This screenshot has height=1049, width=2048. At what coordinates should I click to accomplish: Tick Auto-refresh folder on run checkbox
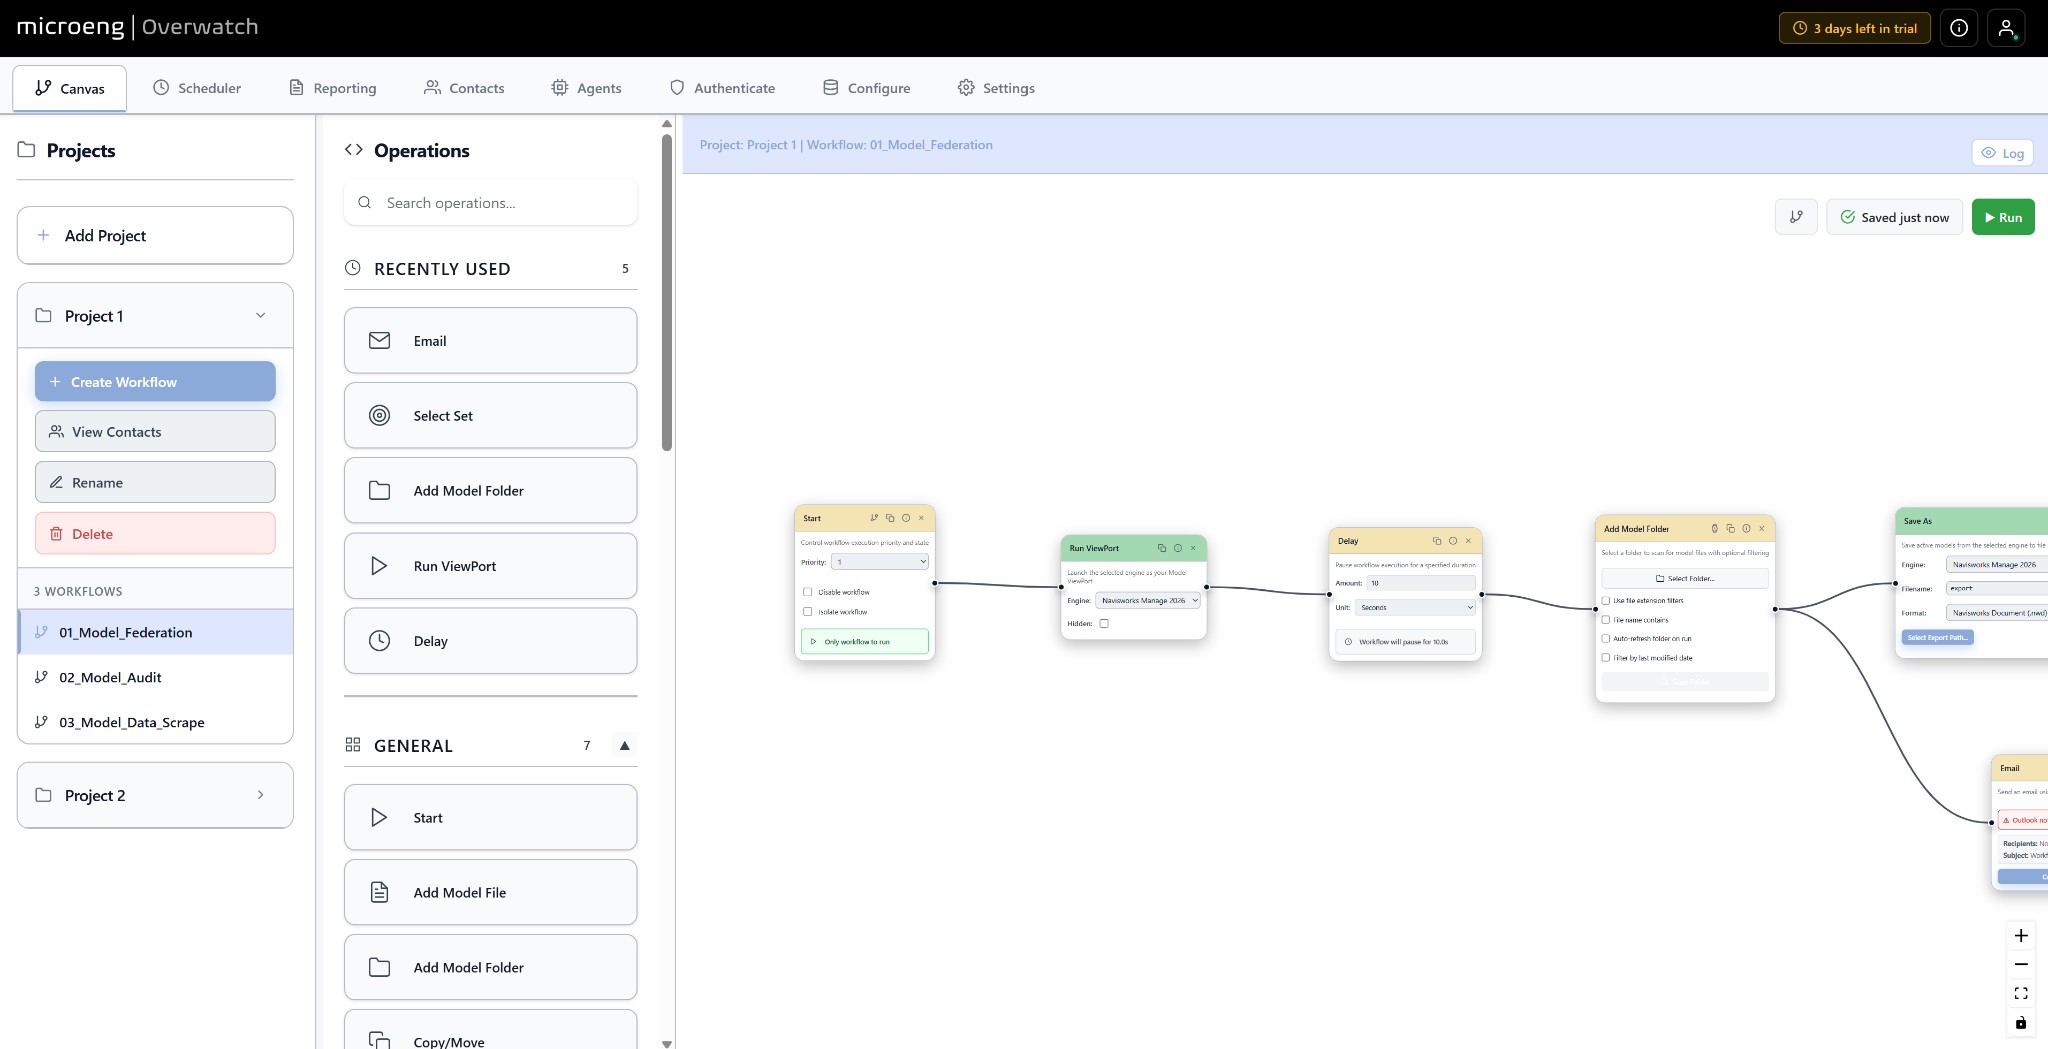pyautogui.click(x=1606, y=638)
